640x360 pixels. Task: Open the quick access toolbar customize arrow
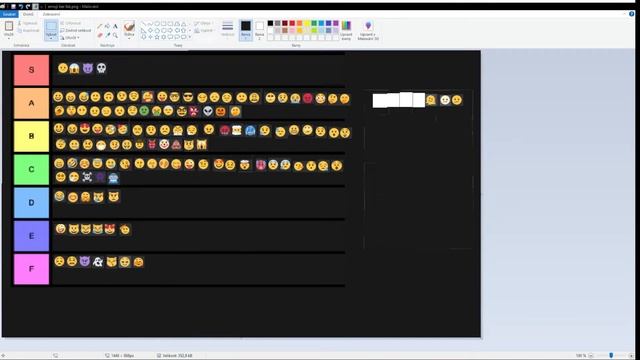click(x=41, y=7)
